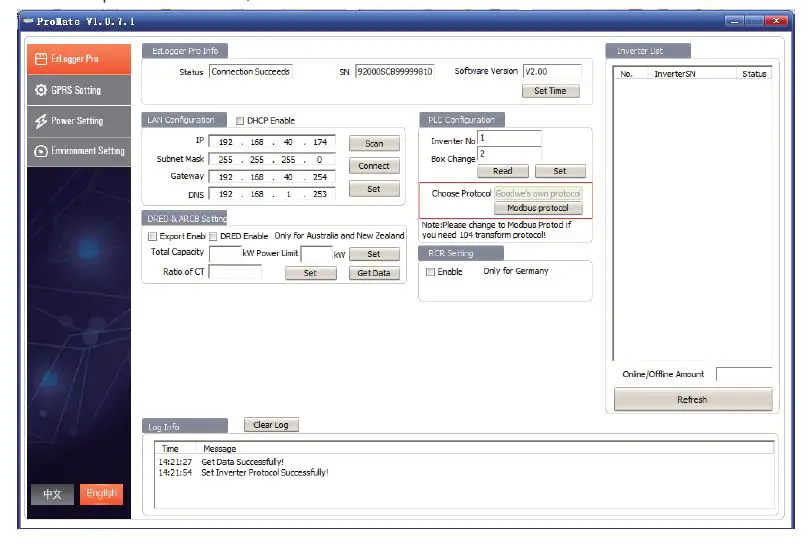Minimize the ProMate window
This screenshot has width=809, height=558.
pyautogui.click(x=734, y=21)
